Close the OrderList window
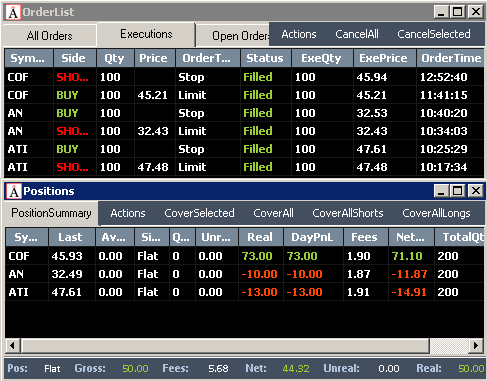This screenshot has height=381, width=487. click(476, 12)
